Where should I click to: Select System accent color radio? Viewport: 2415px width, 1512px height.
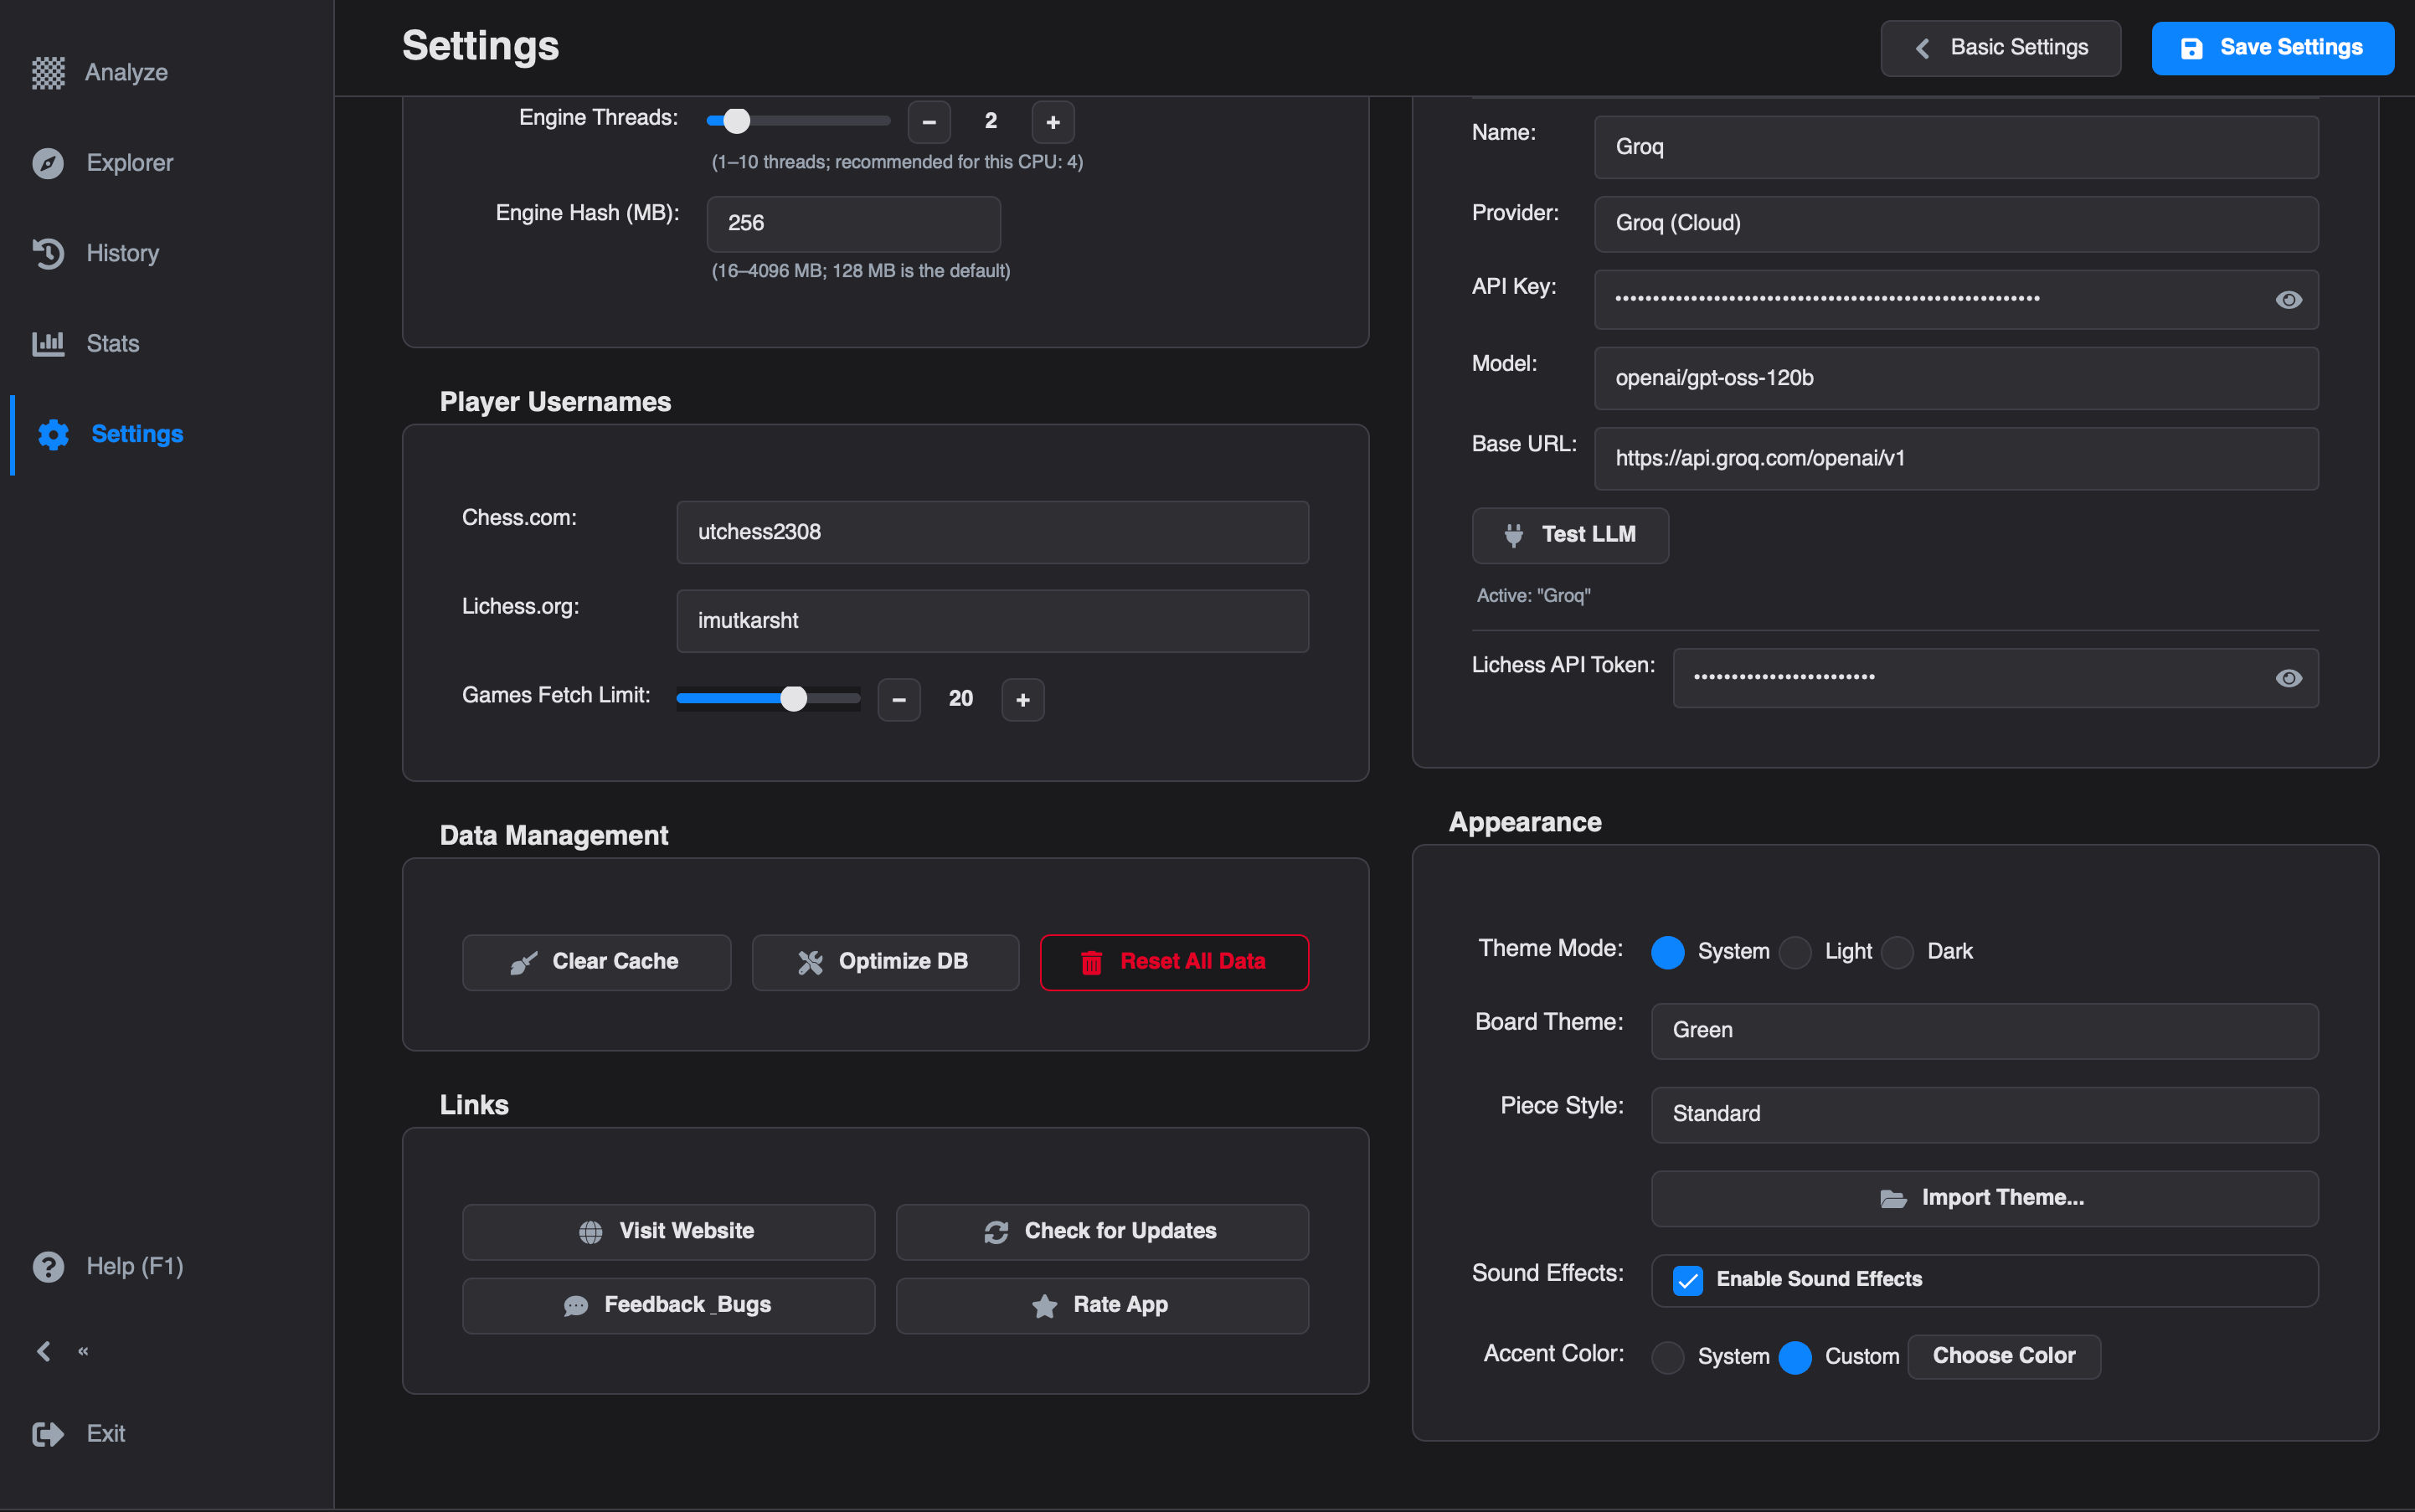(x=1667, y=1357)
